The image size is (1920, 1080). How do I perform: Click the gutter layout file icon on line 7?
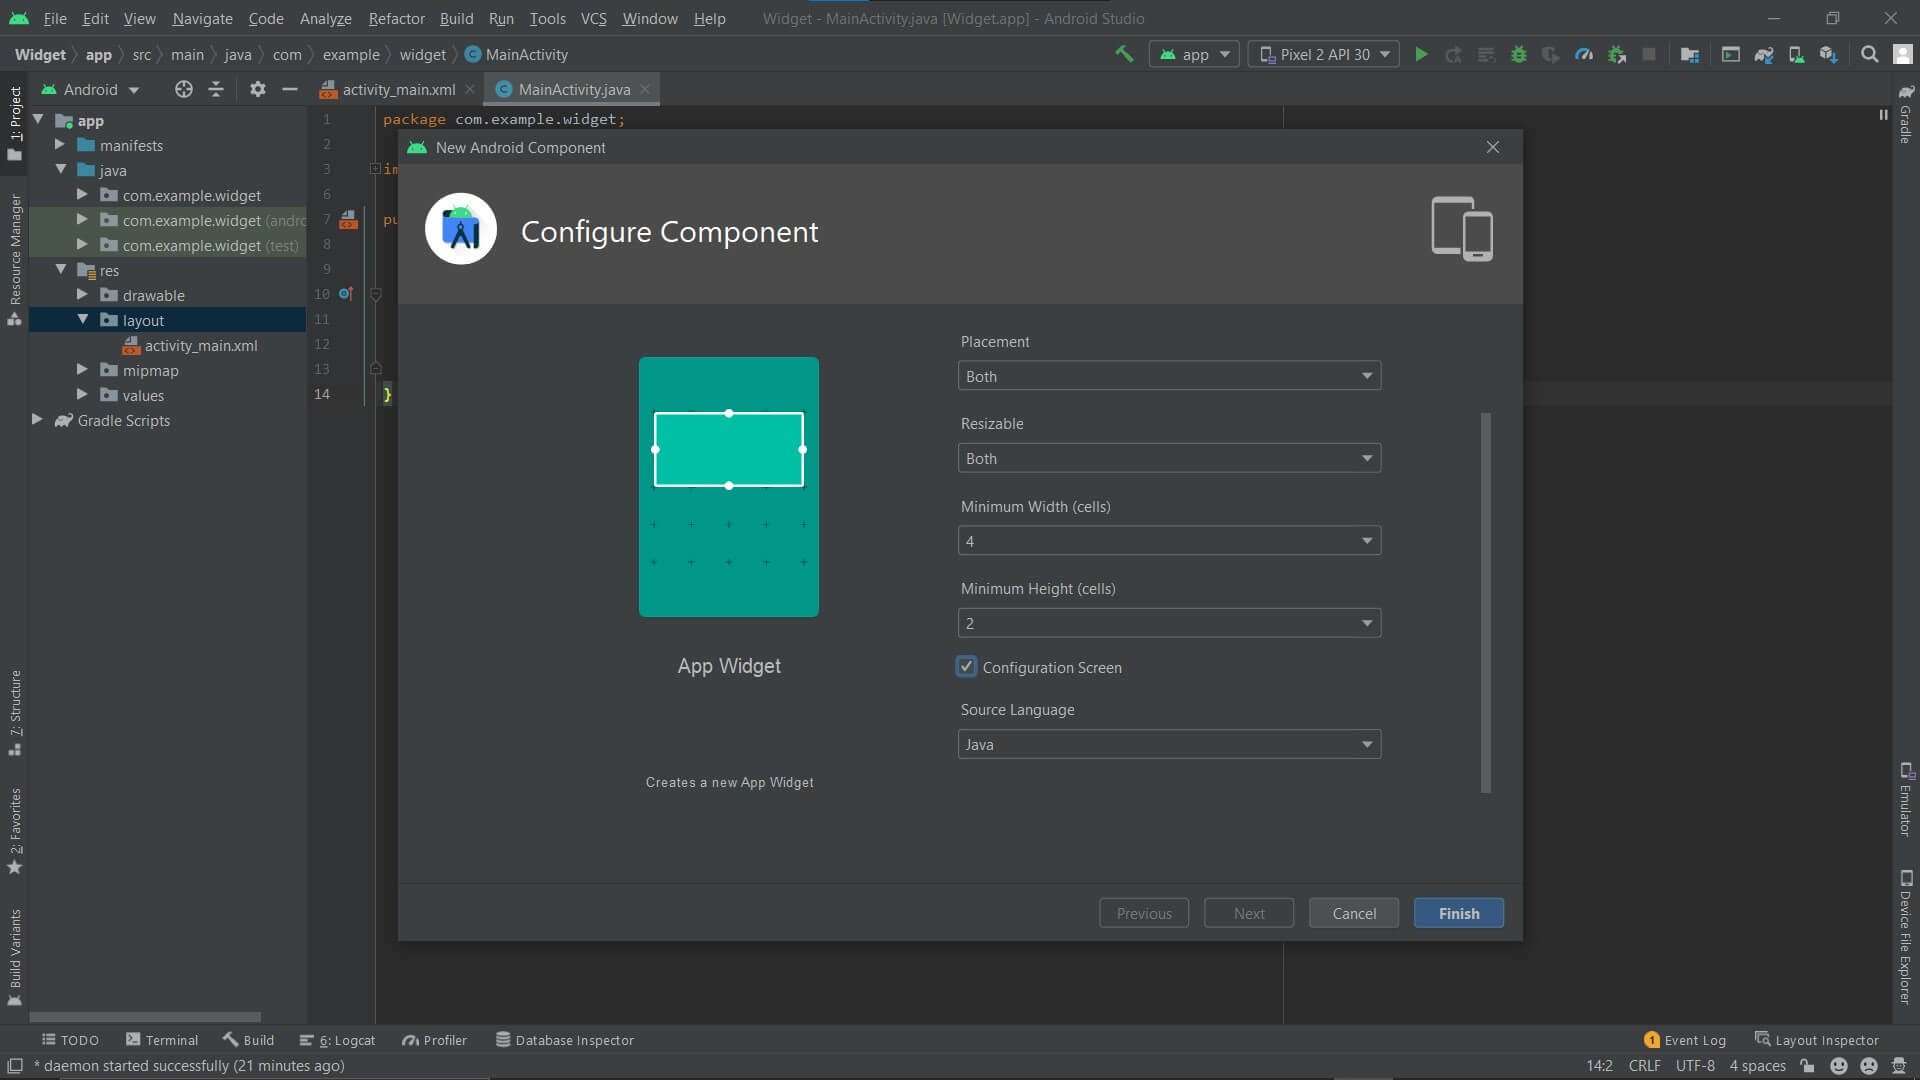348,220
